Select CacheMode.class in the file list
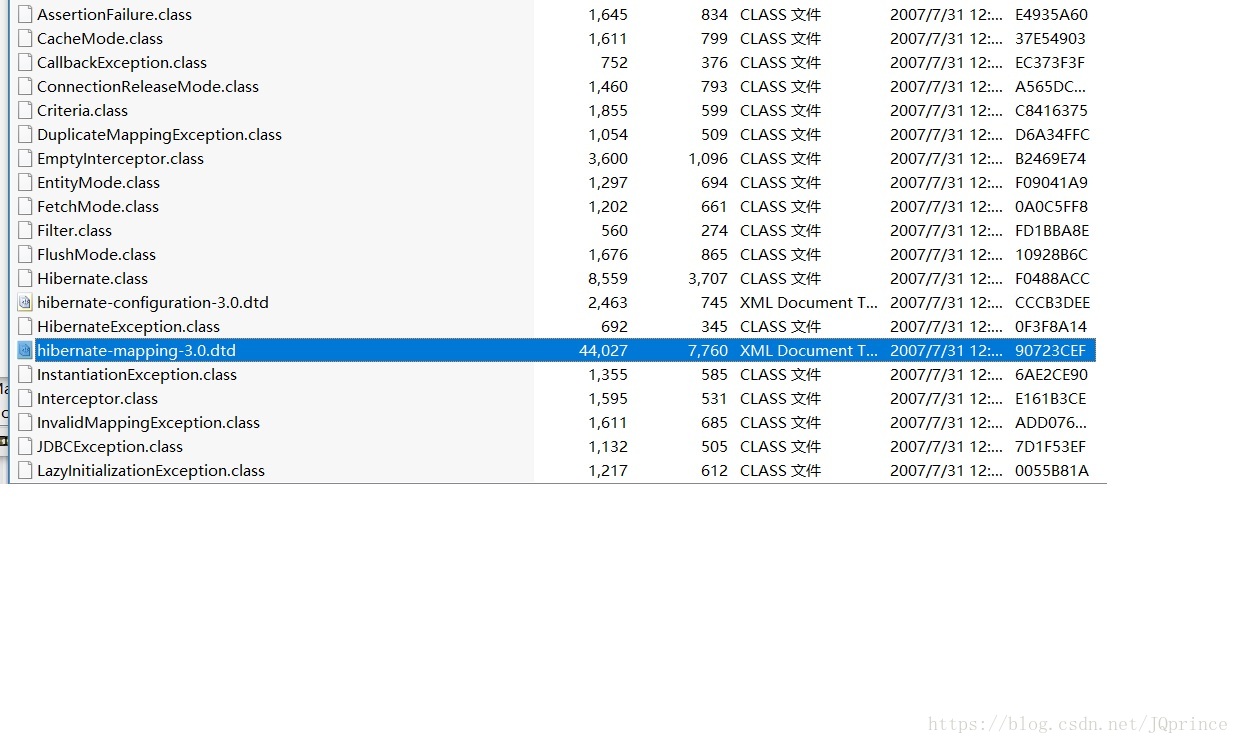Screen dimensions: 1239x744 point(100,38)
